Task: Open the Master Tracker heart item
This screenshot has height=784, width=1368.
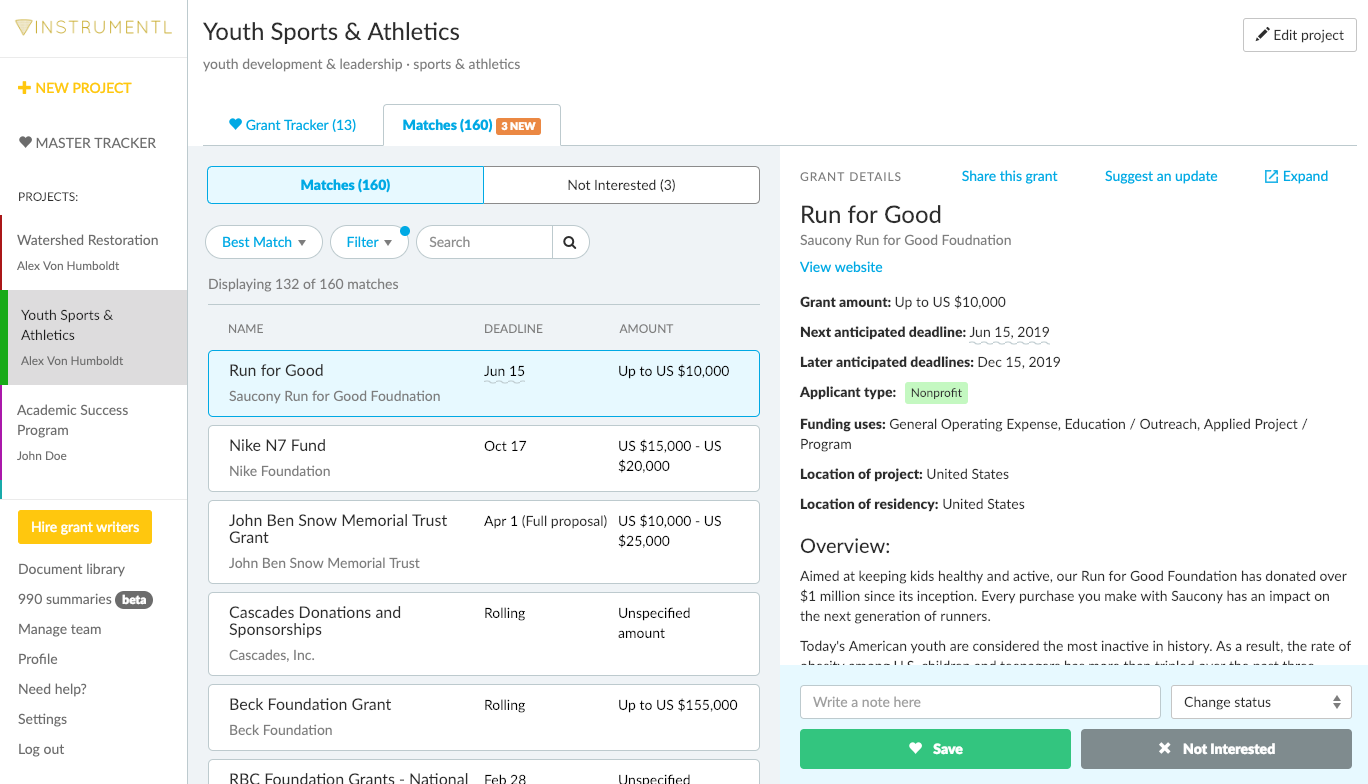Action: (x=87, y=143)
